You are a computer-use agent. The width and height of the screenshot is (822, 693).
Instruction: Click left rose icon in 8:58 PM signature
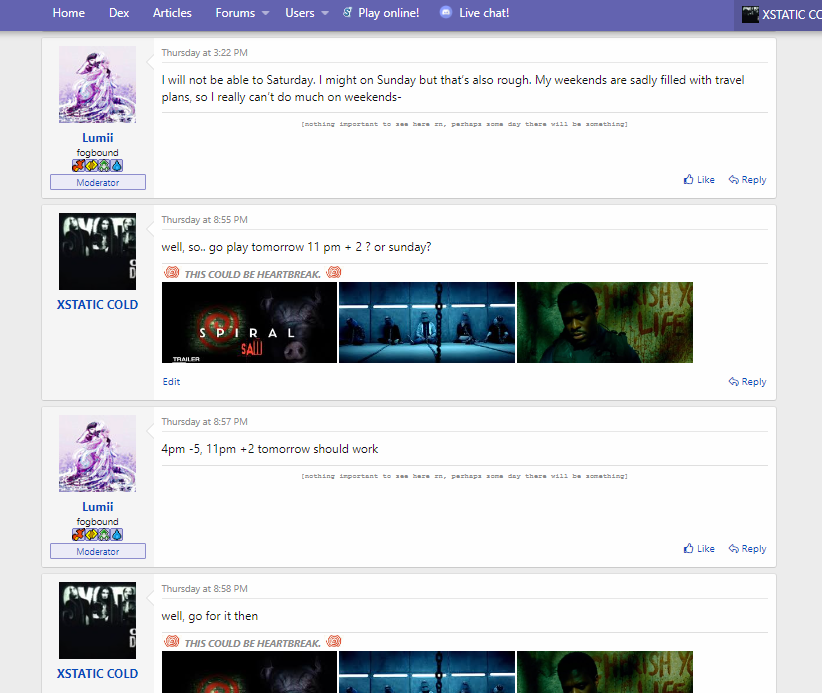171,642
